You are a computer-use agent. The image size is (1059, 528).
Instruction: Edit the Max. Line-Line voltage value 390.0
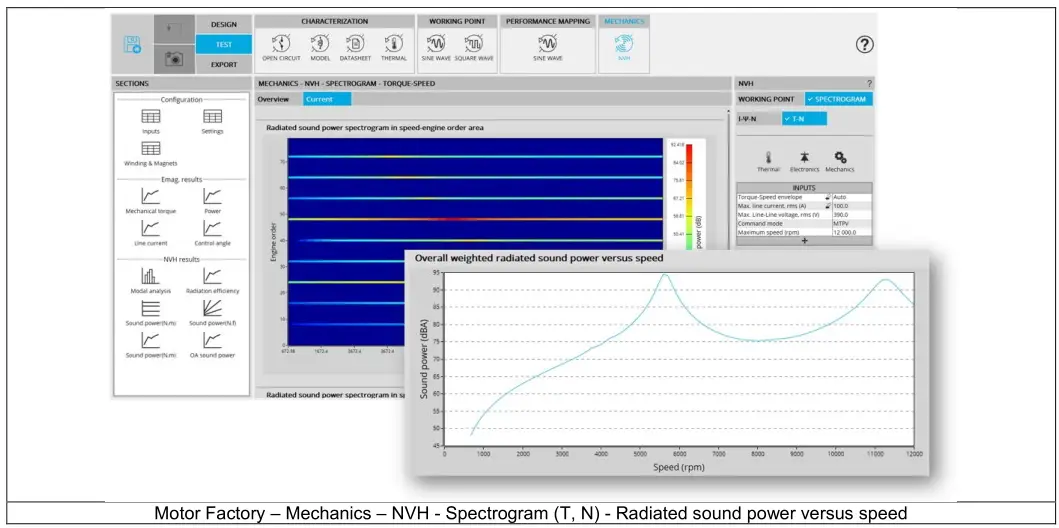852,215
